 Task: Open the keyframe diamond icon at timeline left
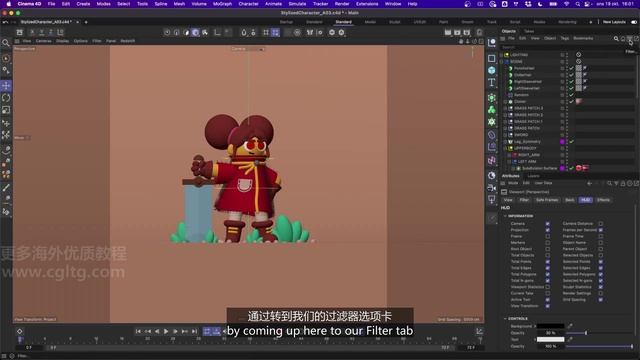click(x=20, y=331)
